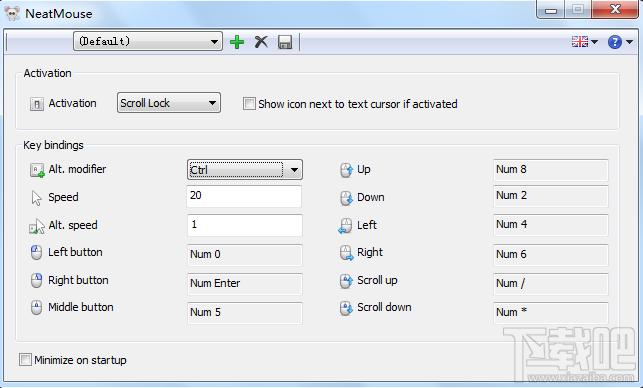Click the Left button mouse icon
This screenshot has height=388, width=643.
36,253
